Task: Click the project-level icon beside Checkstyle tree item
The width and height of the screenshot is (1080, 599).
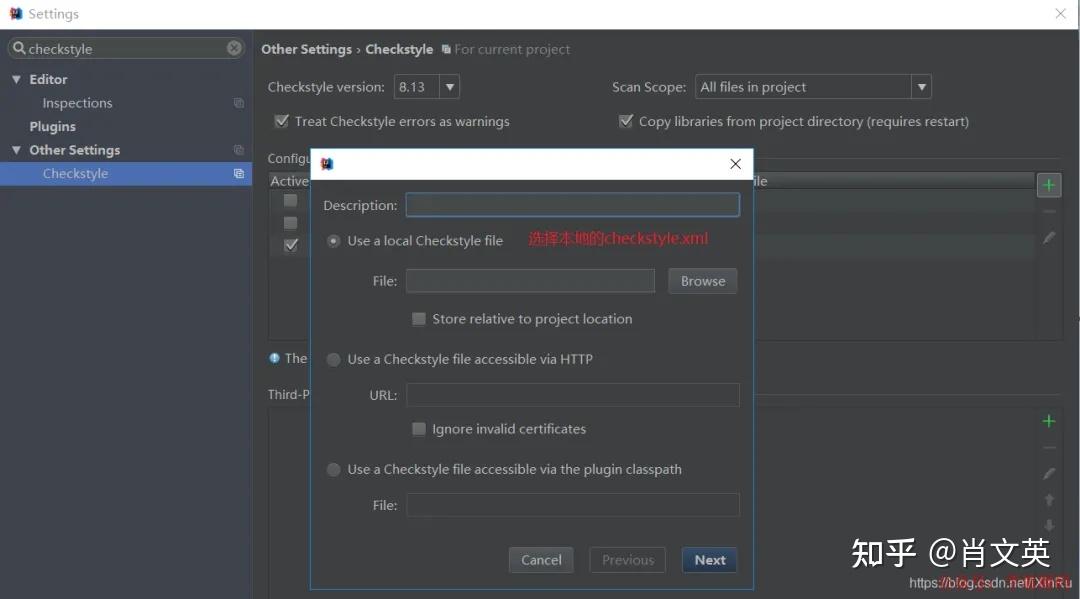Action: [239, 174]
